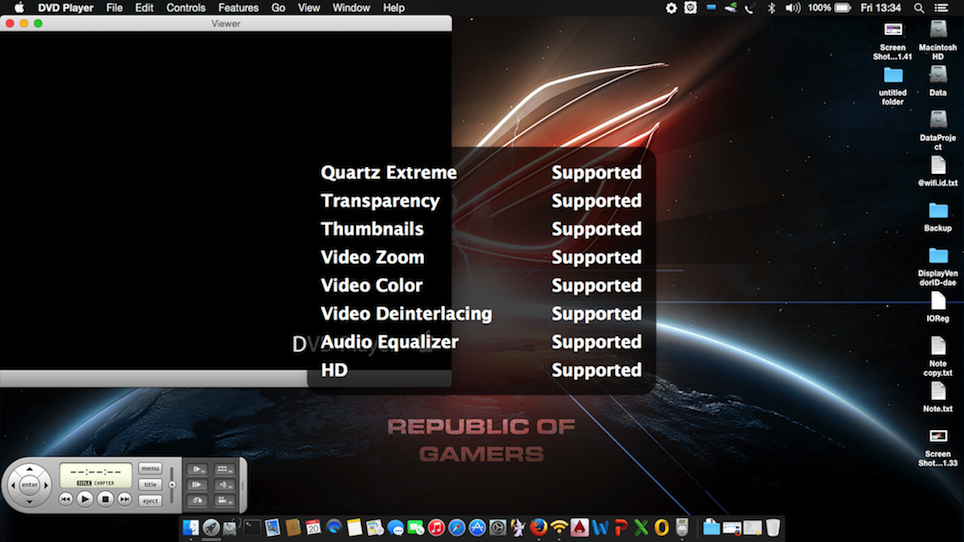Open the Window menu

pos(351,8)
